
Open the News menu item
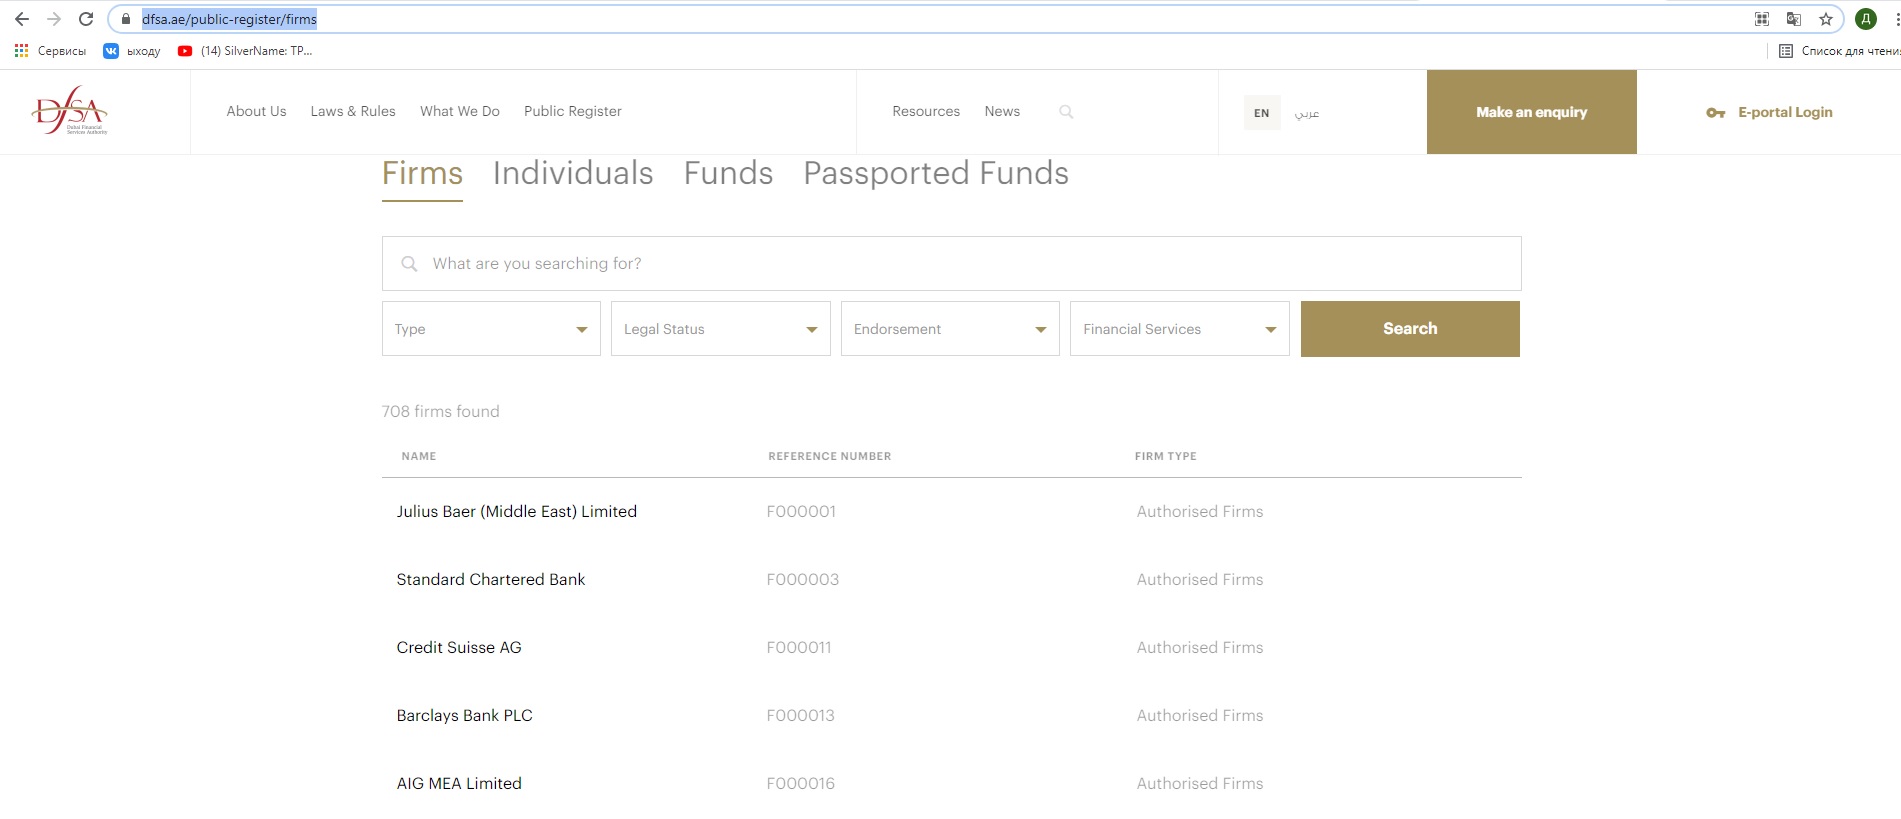point(1002,111)
